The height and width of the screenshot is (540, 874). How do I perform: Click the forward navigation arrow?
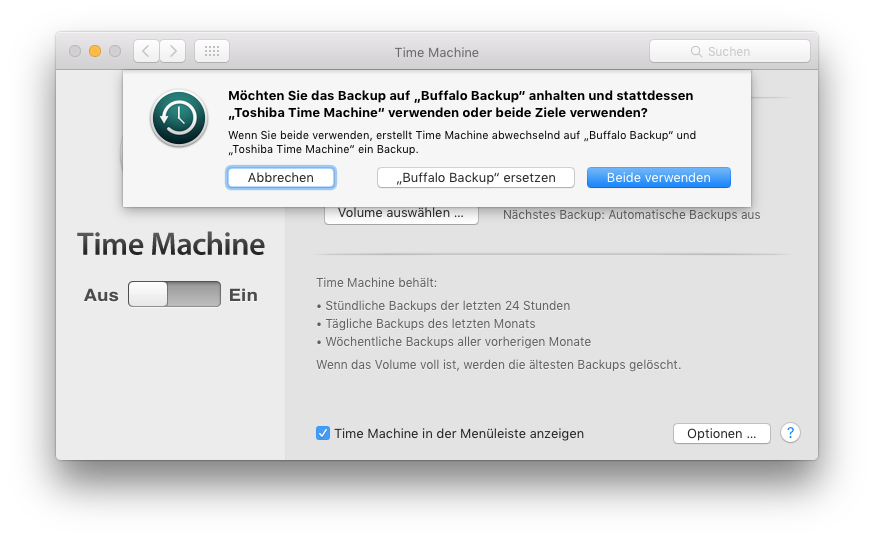pyautogui.click(x=173, y=51)
